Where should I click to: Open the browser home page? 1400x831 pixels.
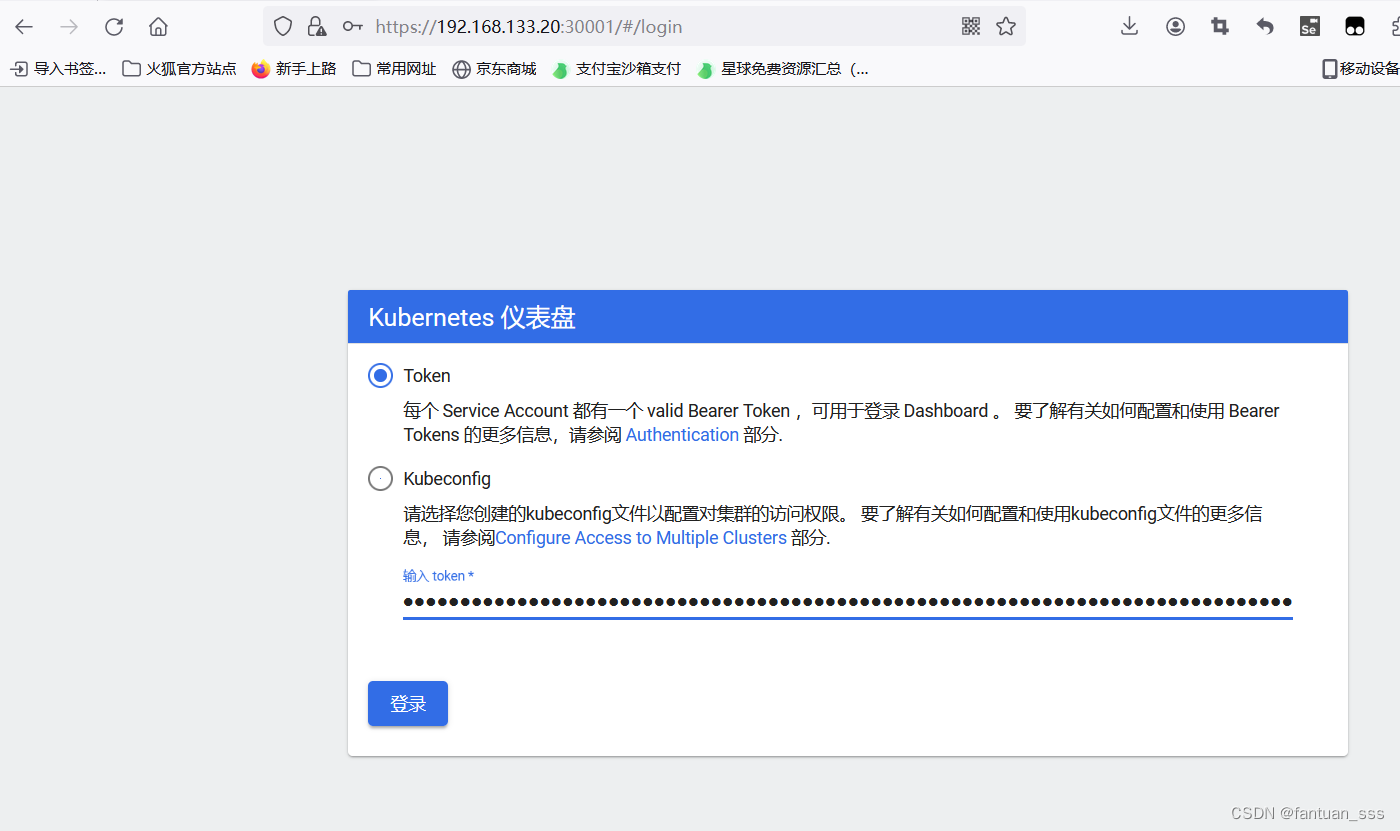158,27
